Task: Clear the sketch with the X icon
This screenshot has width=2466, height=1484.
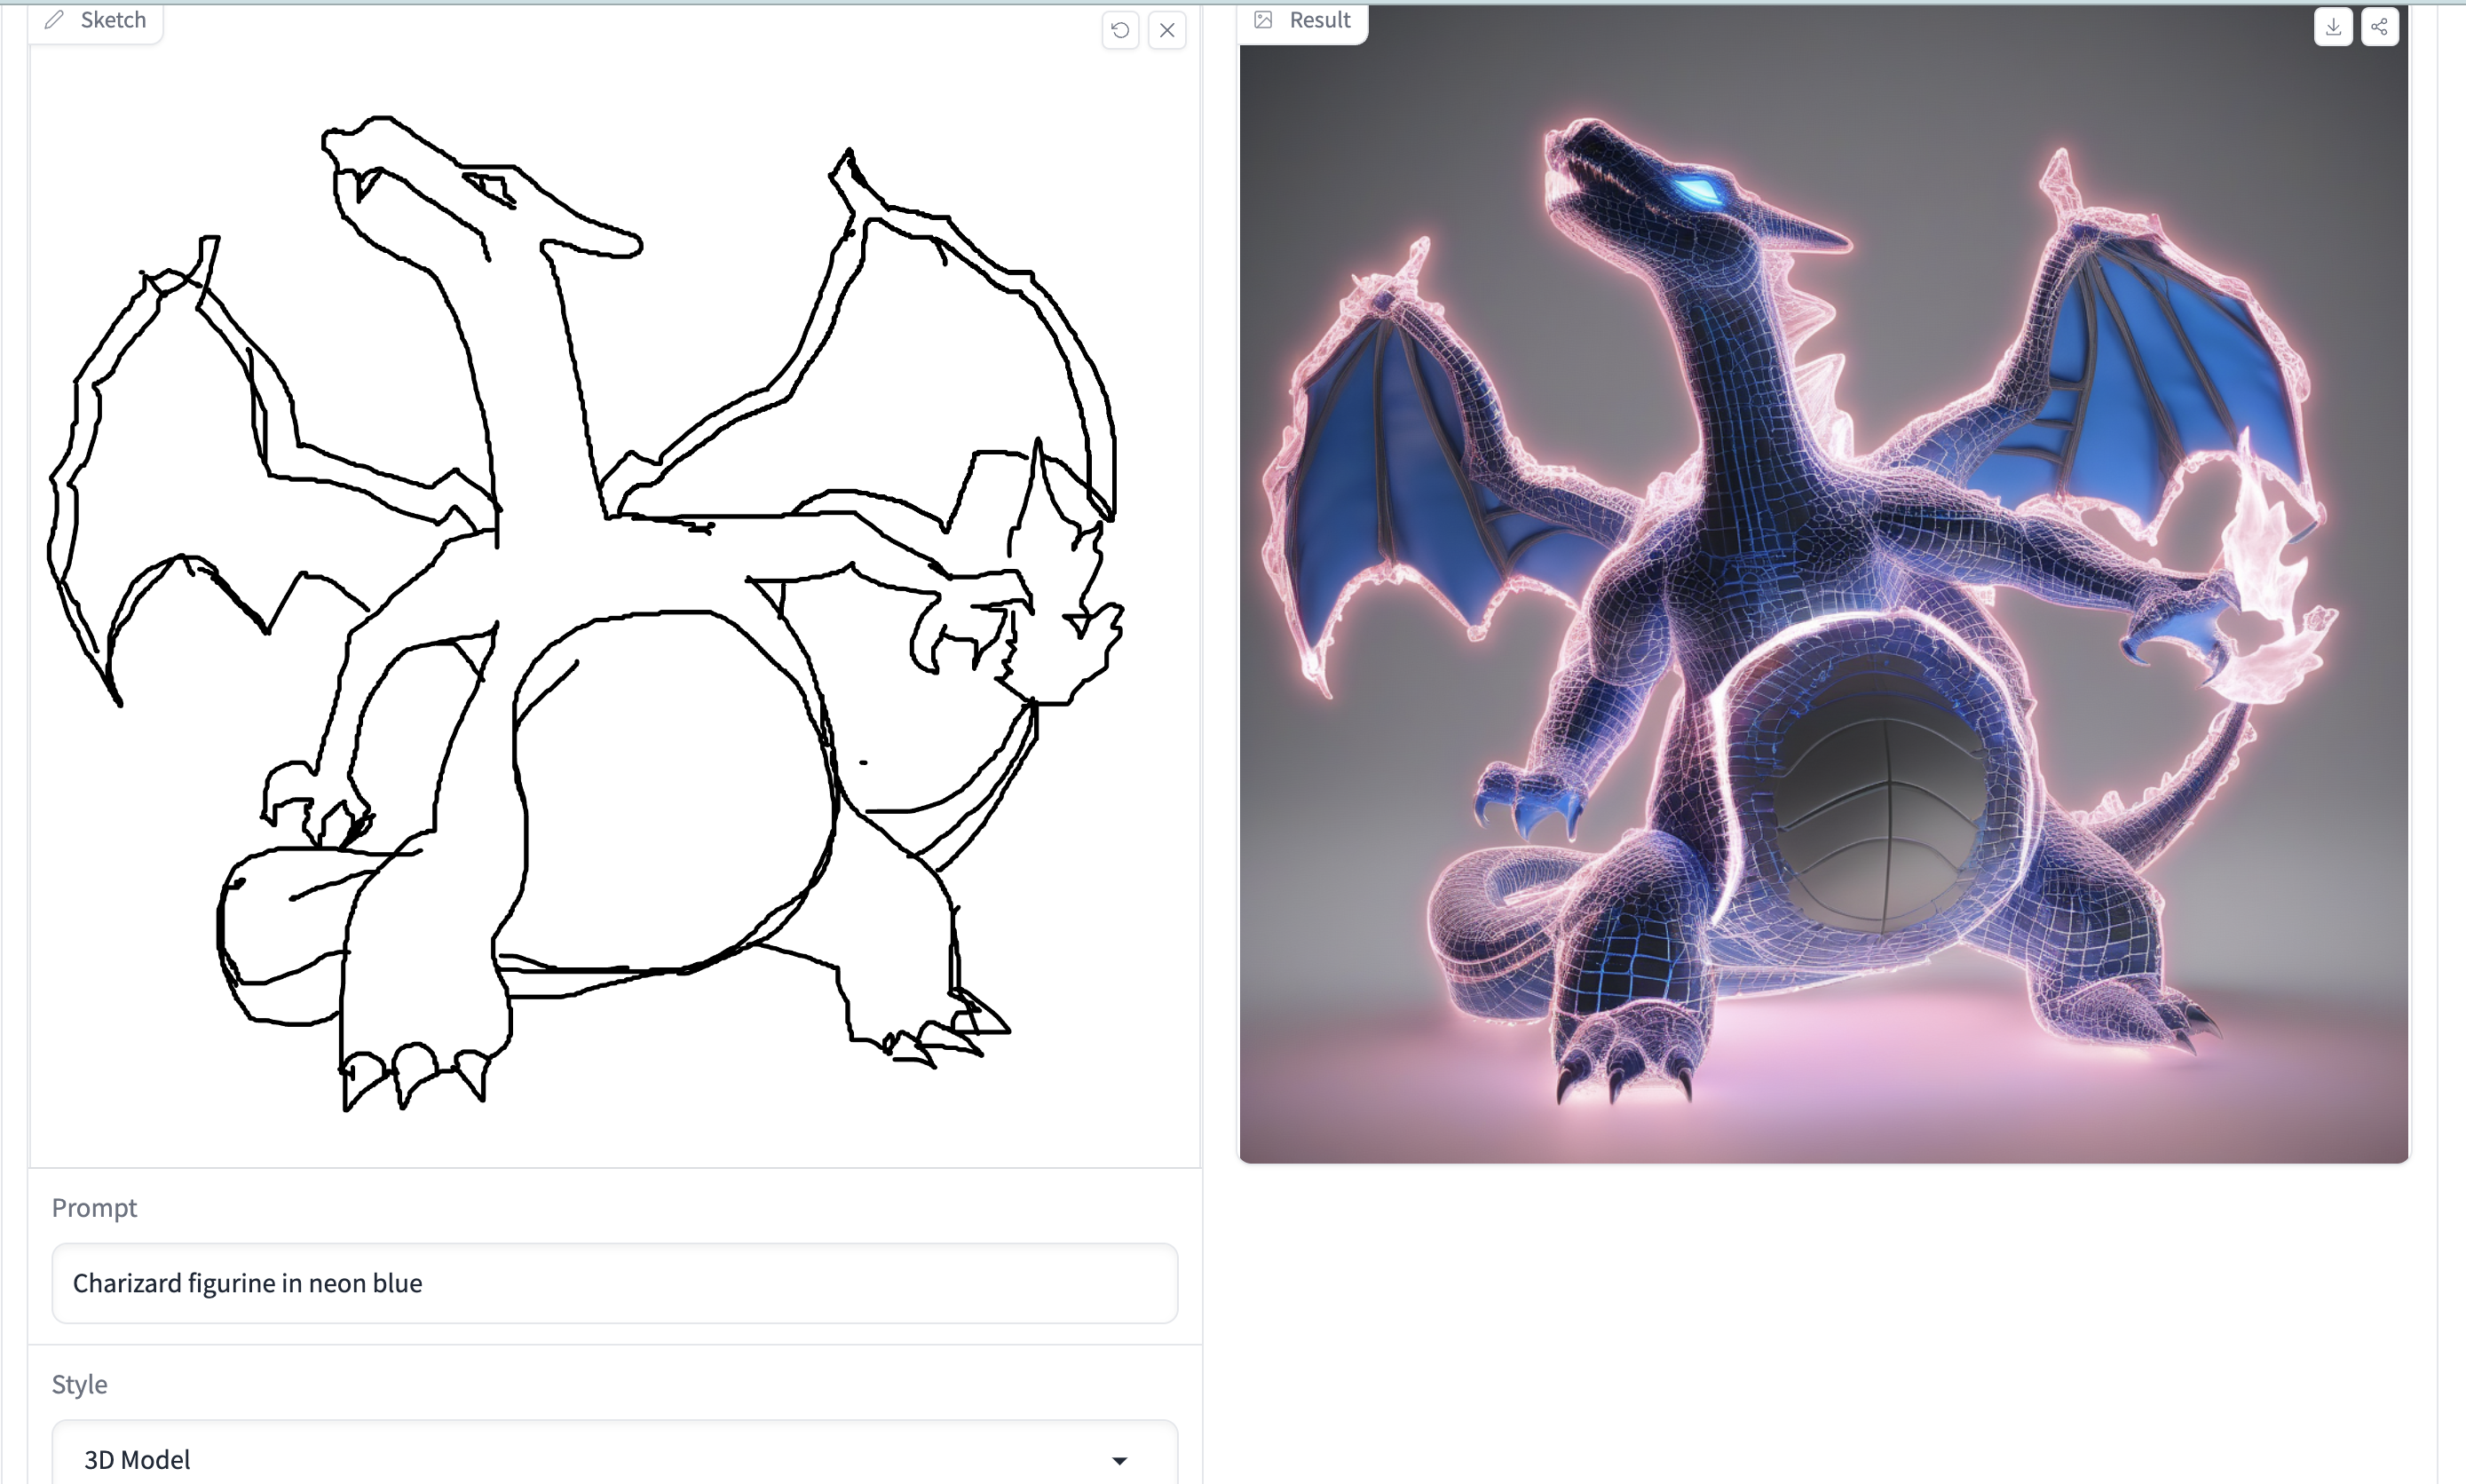Action: (1167, 30)
